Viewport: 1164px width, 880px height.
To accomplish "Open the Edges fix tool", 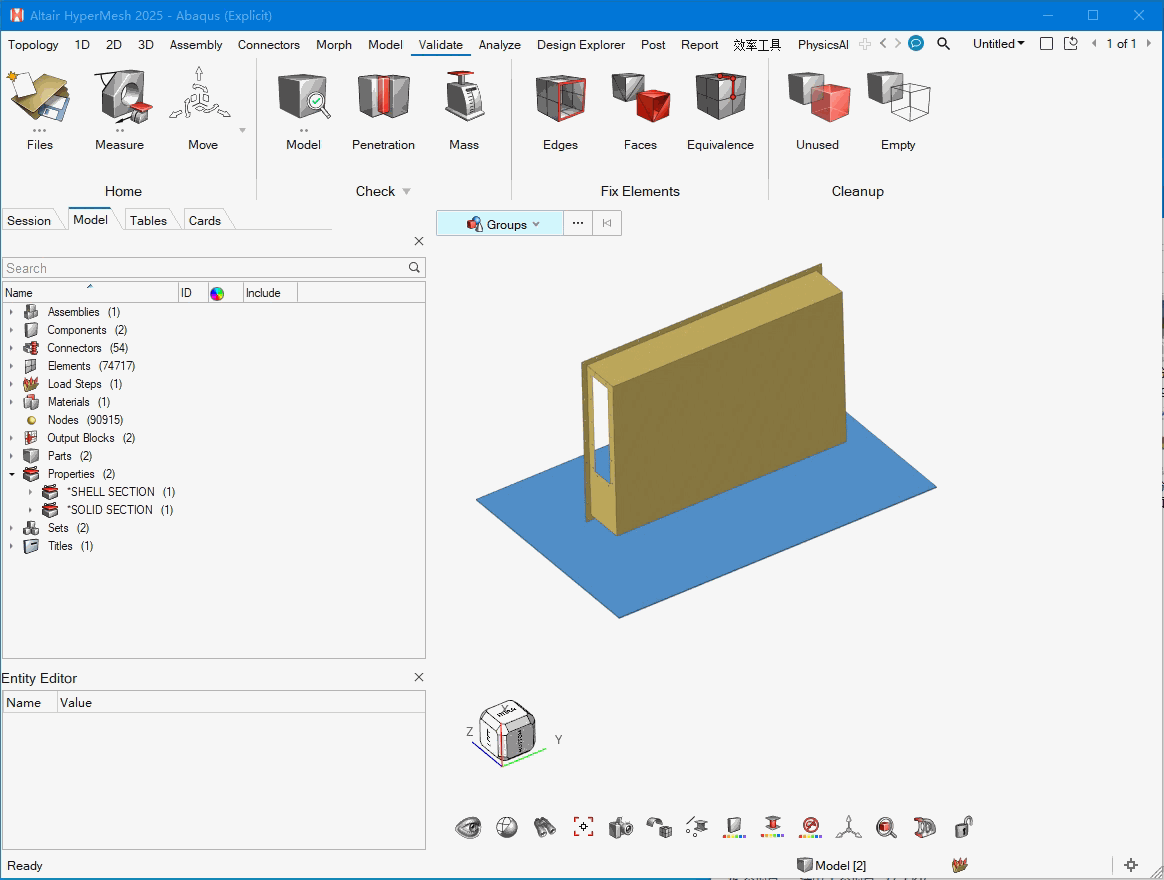I will [x=560, y=109].
